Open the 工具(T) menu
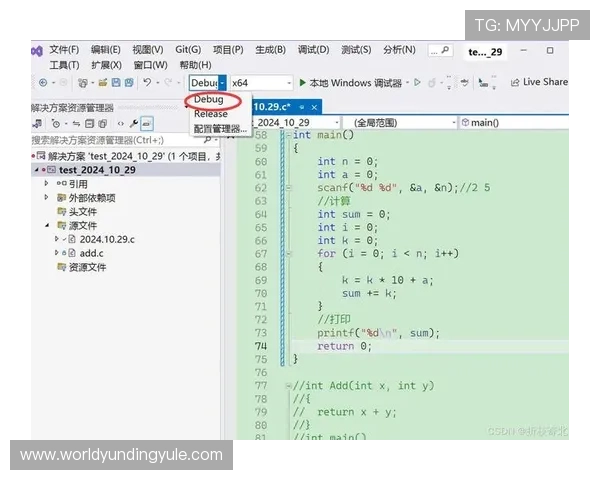Viewport: 600px width, 480px height. point(64,65)
